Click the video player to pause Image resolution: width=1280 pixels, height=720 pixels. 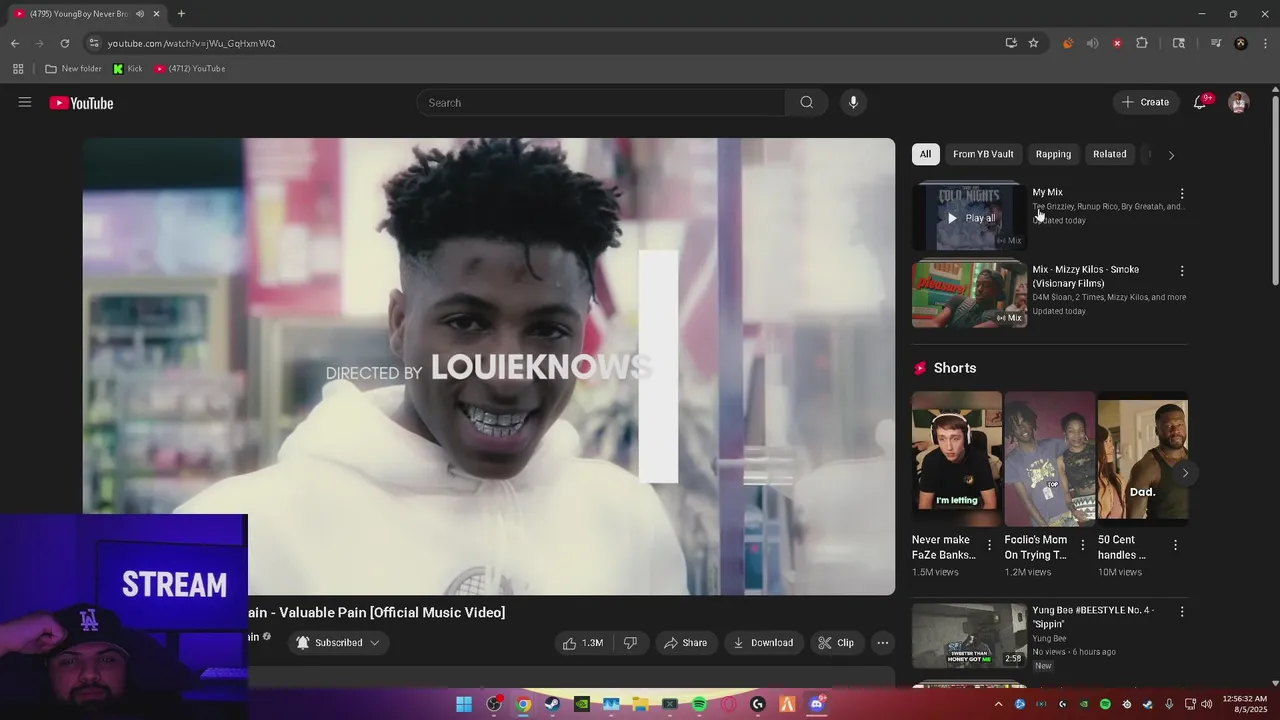click(x=489, y=366)
